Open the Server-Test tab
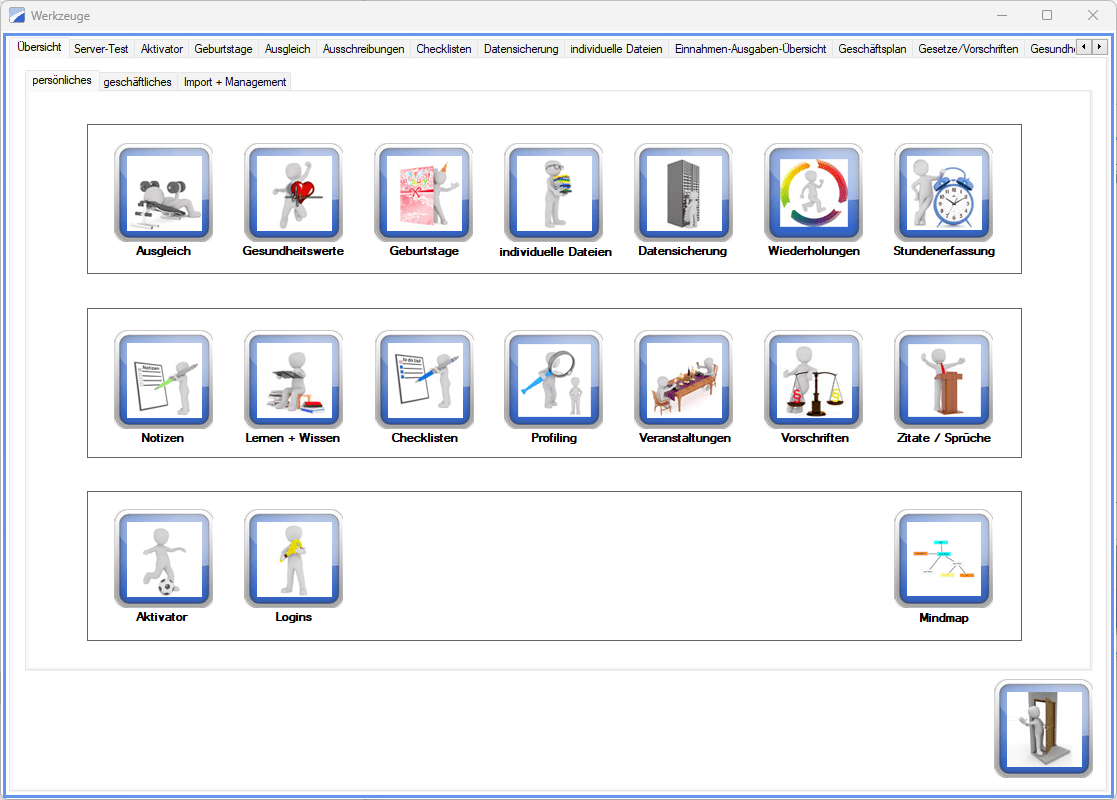 [x=101, y=48]
